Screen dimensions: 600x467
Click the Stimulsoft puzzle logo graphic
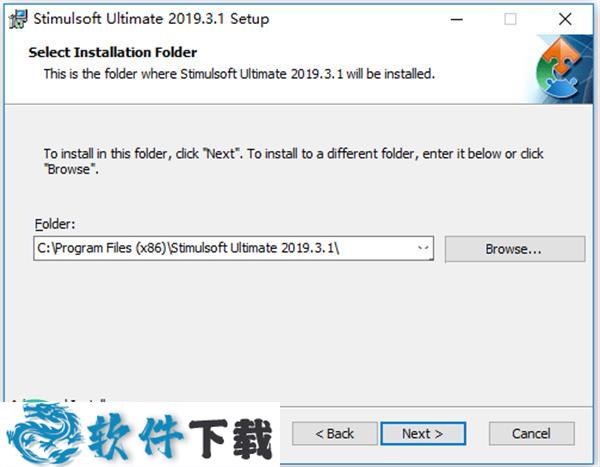(559, 68)
